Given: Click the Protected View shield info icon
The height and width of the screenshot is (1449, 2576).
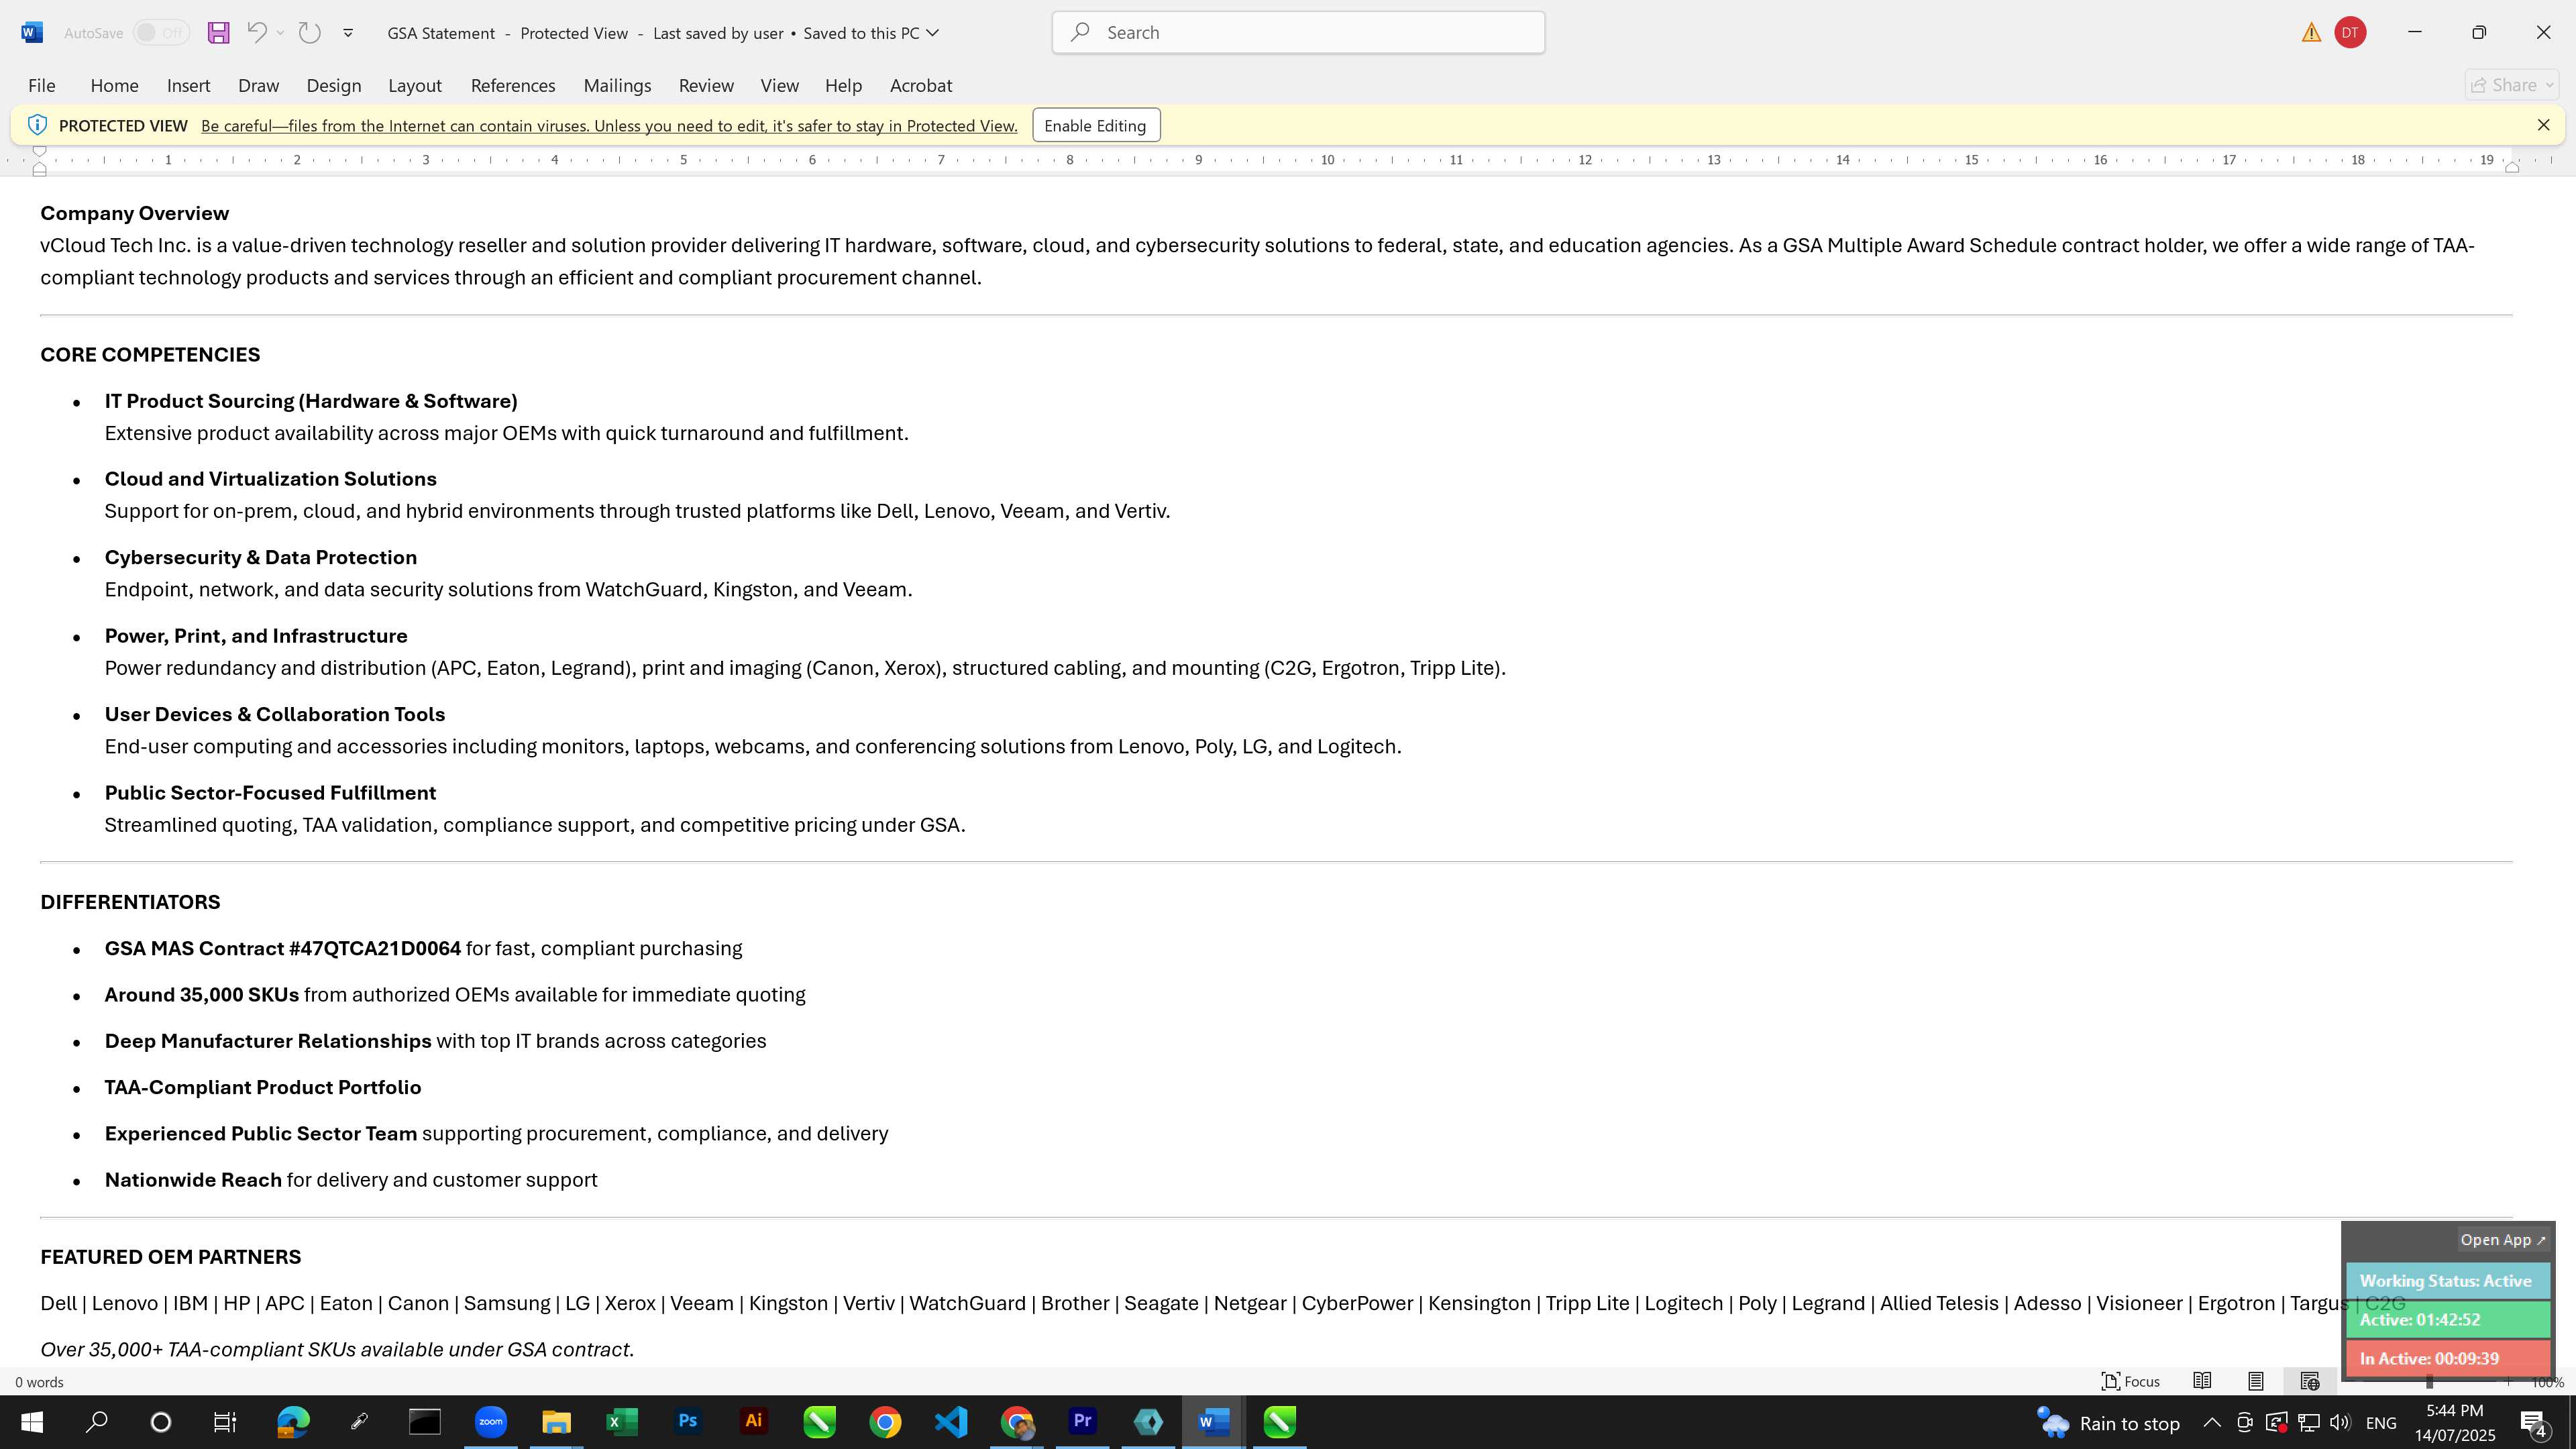Looking at the screenshot, I should click(x=37, y=125).
